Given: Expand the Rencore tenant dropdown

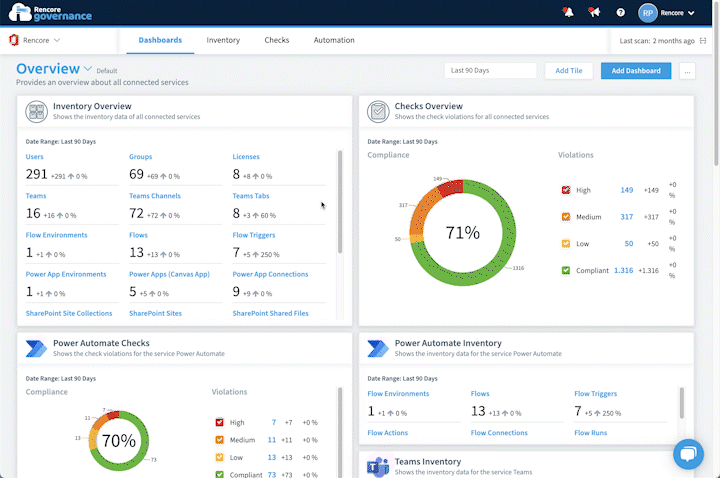Looking at the screenshot, I should [x=35, y=40].
